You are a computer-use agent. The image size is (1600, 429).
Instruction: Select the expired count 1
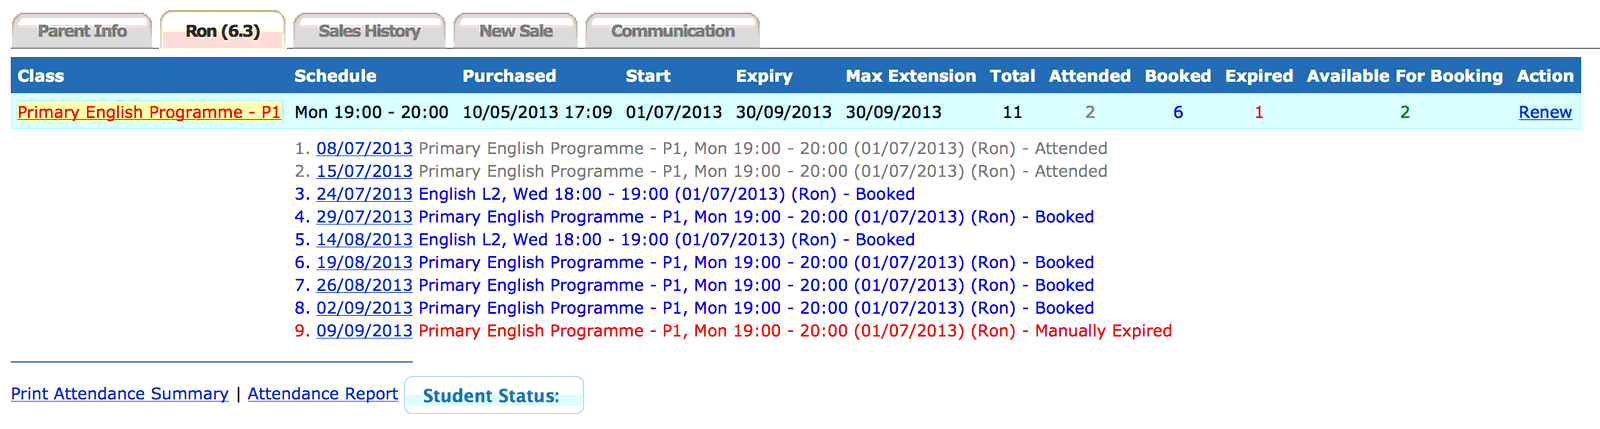pos(1259,112)
